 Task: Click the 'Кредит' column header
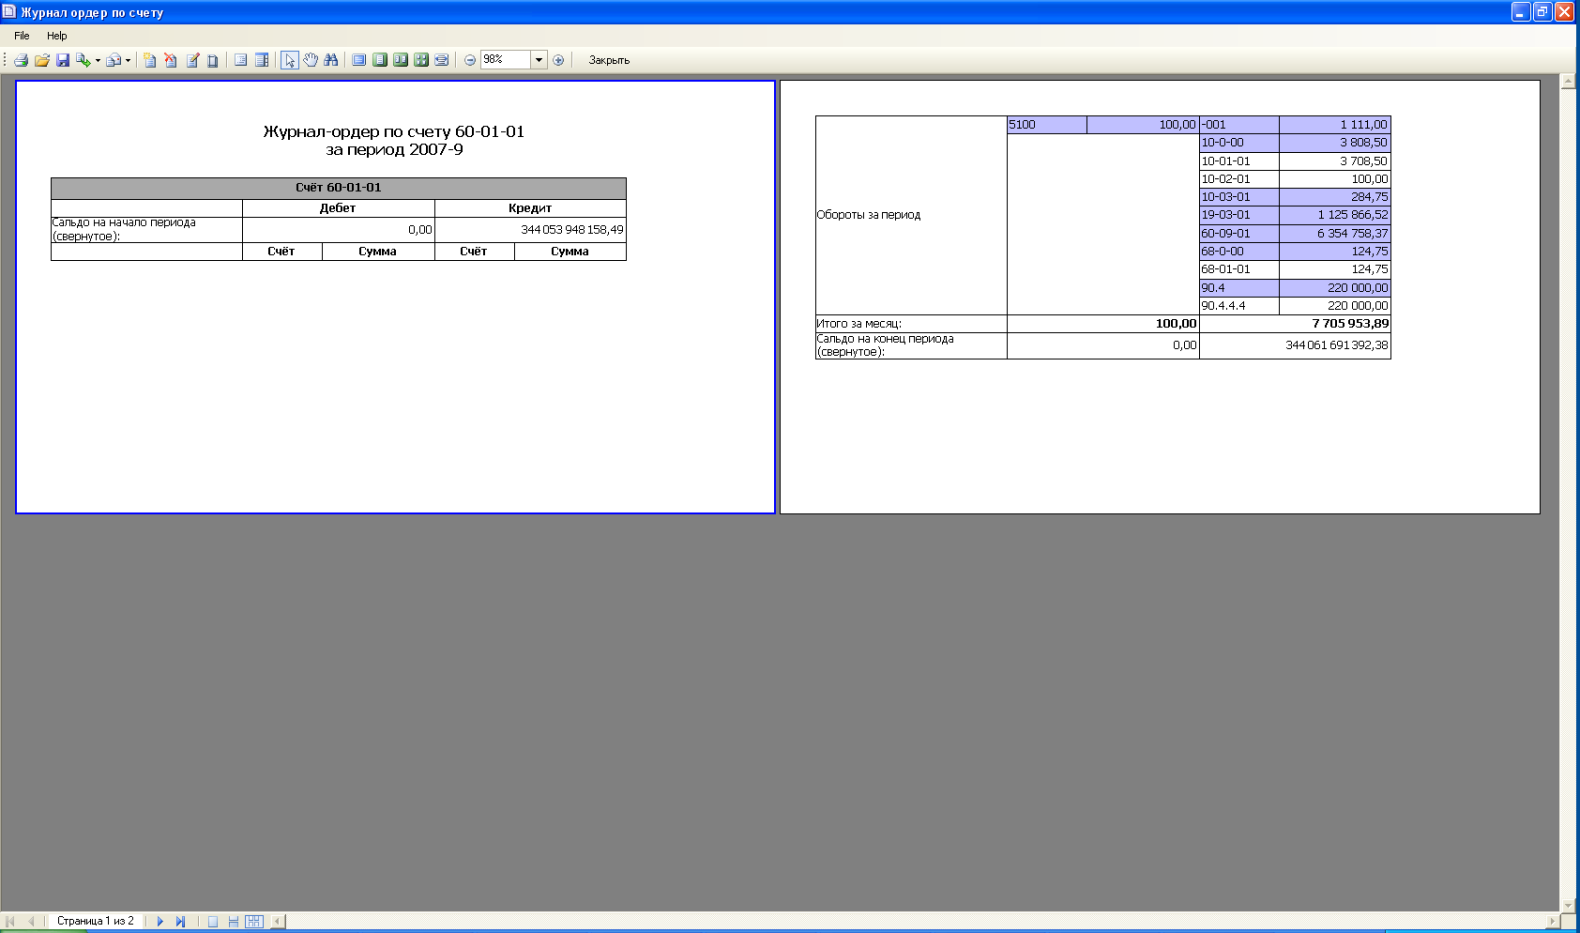(x=530, y=208)
